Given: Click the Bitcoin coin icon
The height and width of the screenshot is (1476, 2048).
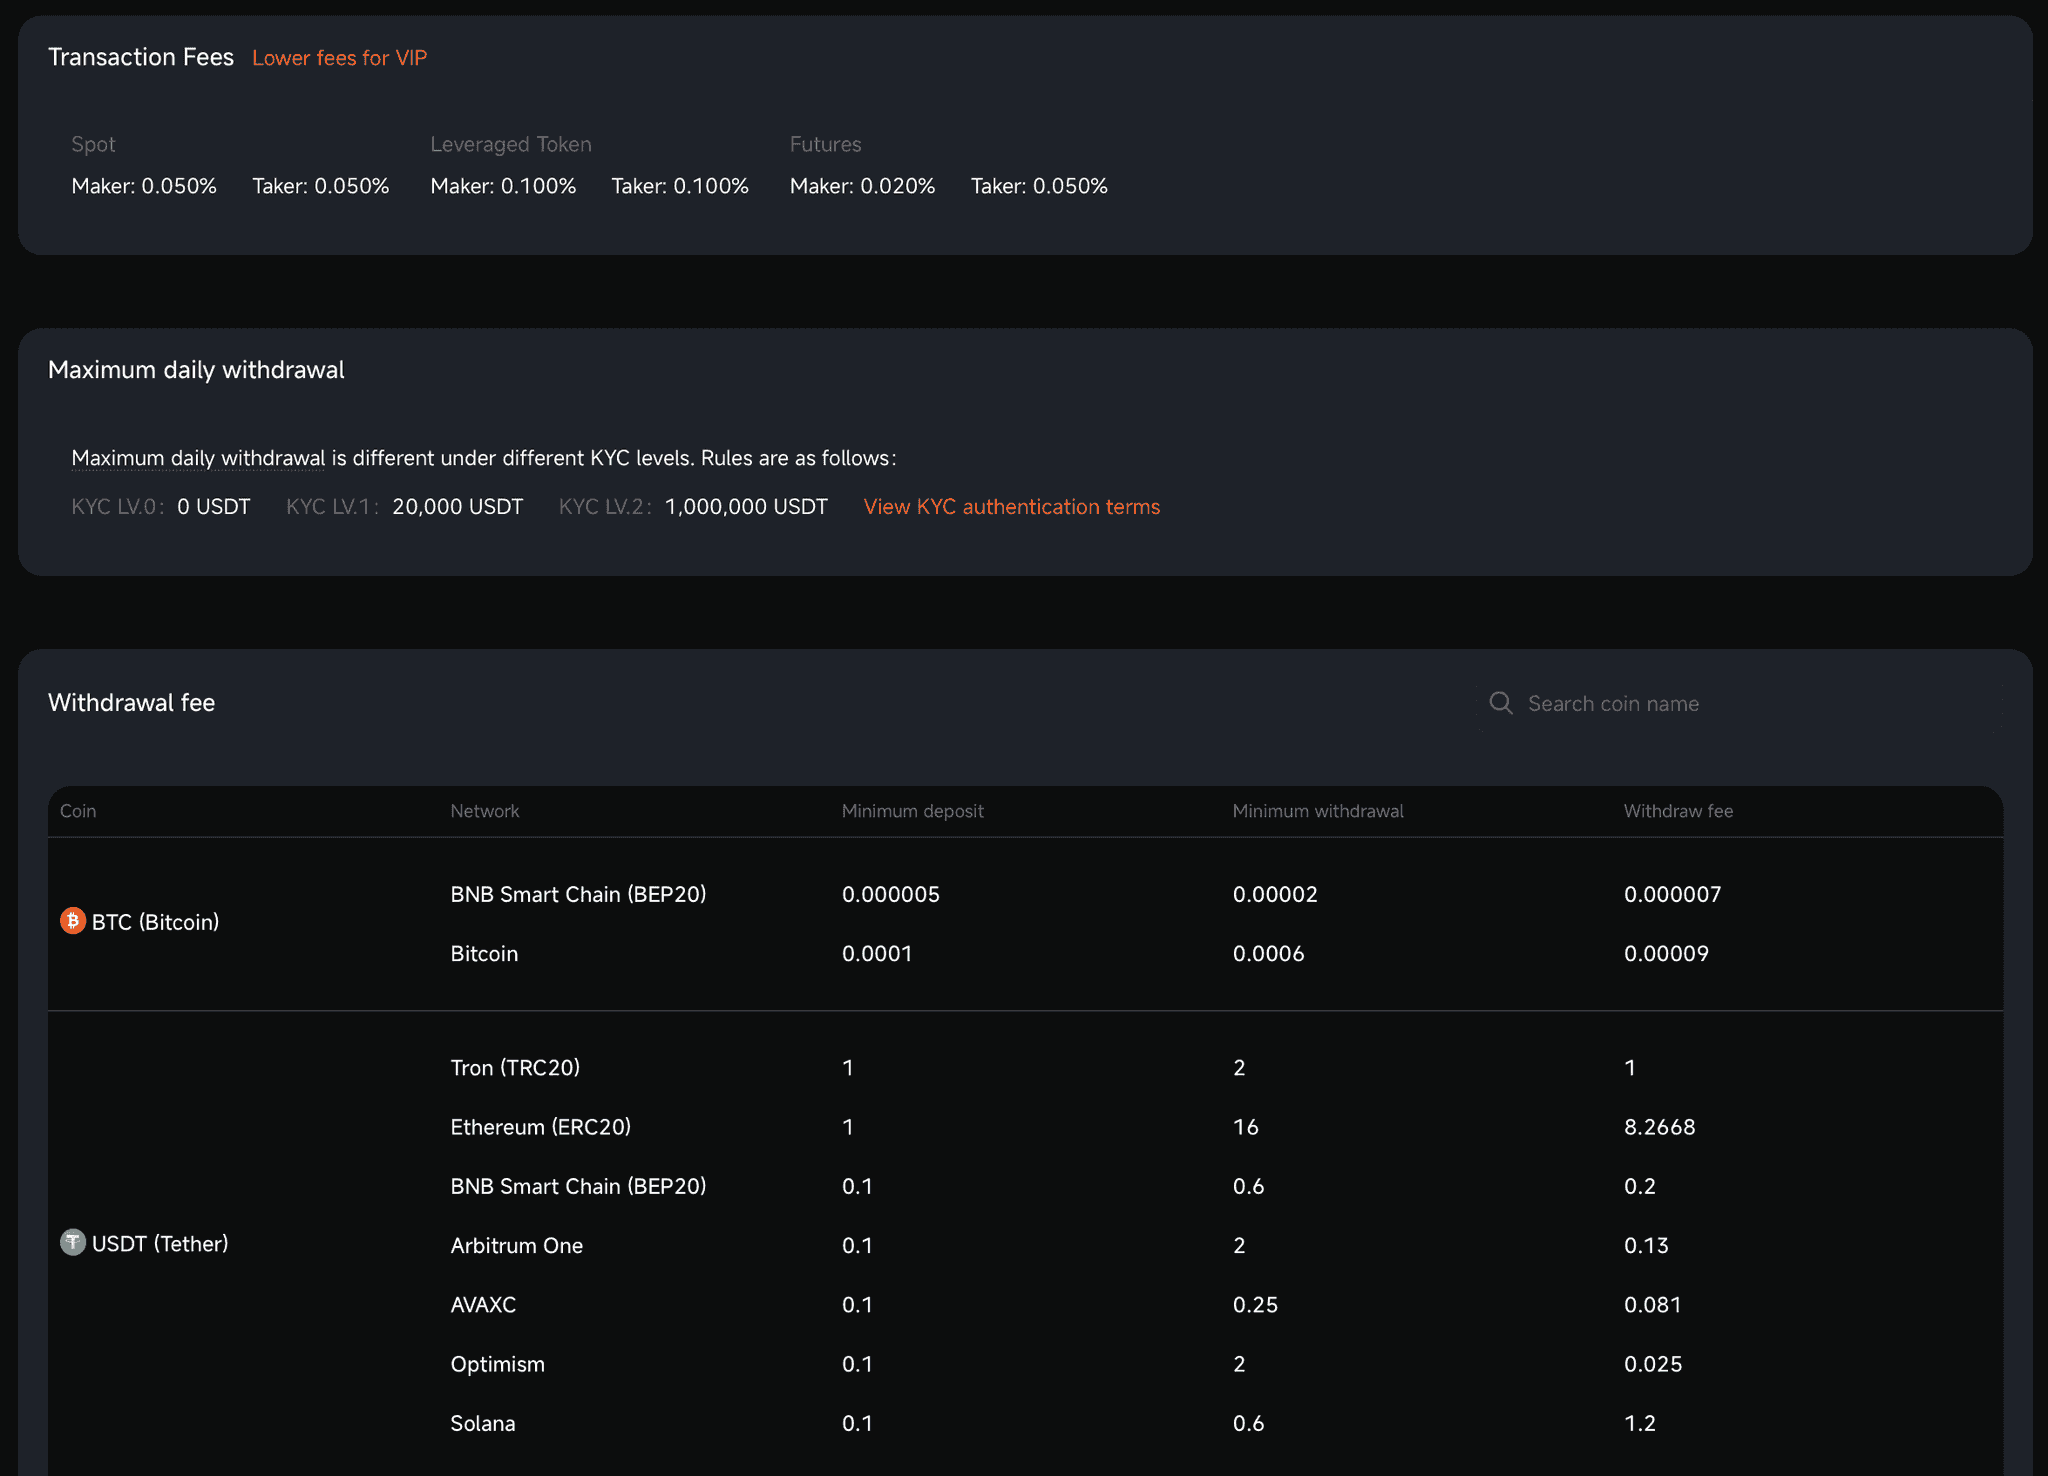Looking at the screenshot, I should click(73, 920).
